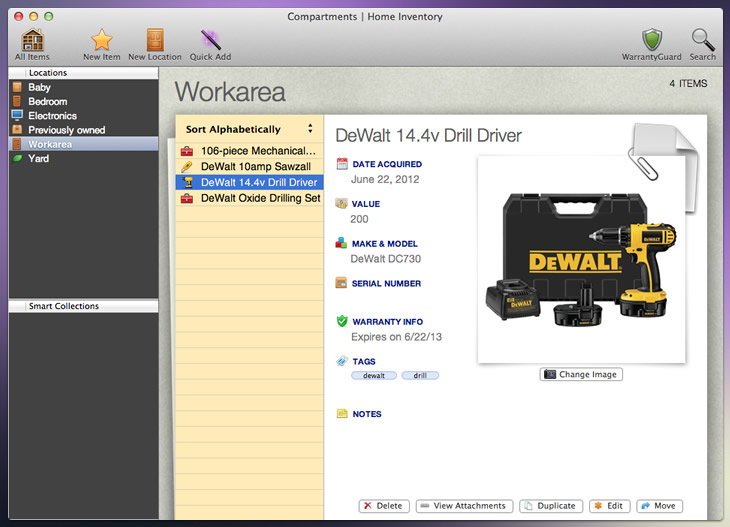The height and width of the screenshot is (527, 730).
Task: Click the Date Acquired calendar icon
Action: (x=342, y=163)
